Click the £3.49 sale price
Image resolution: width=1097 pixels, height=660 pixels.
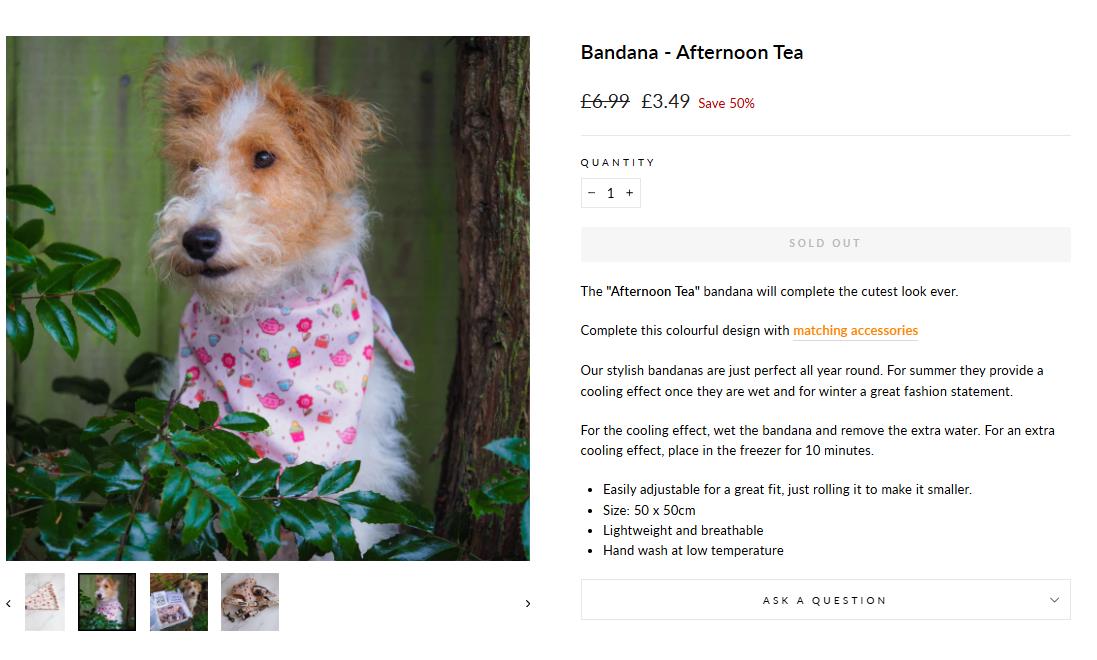click(x=665, y=101)
